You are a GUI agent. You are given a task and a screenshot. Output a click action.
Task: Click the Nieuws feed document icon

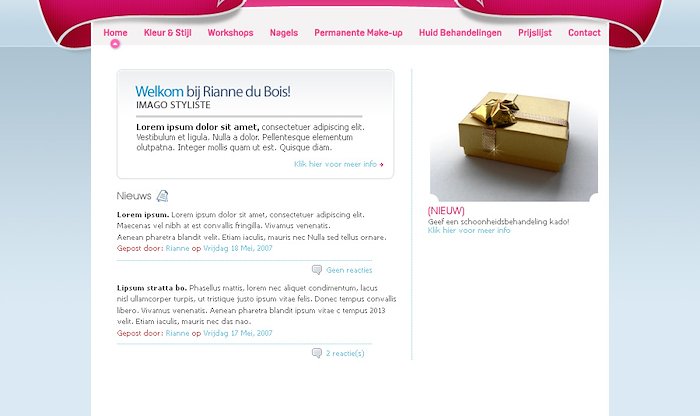(x=162, y=196)
